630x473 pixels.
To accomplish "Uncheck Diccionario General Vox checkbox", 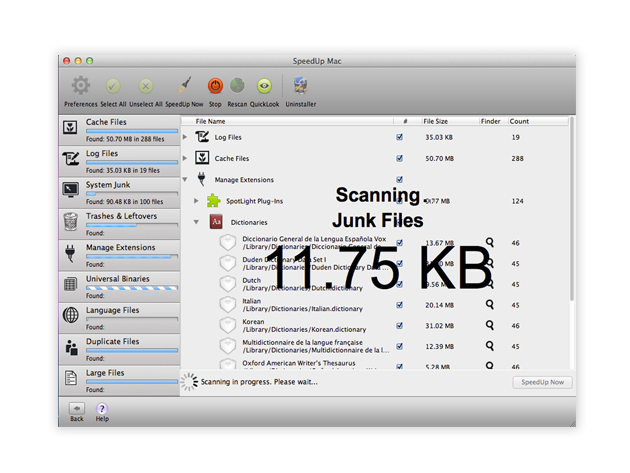I will click(x=399, y=243).
